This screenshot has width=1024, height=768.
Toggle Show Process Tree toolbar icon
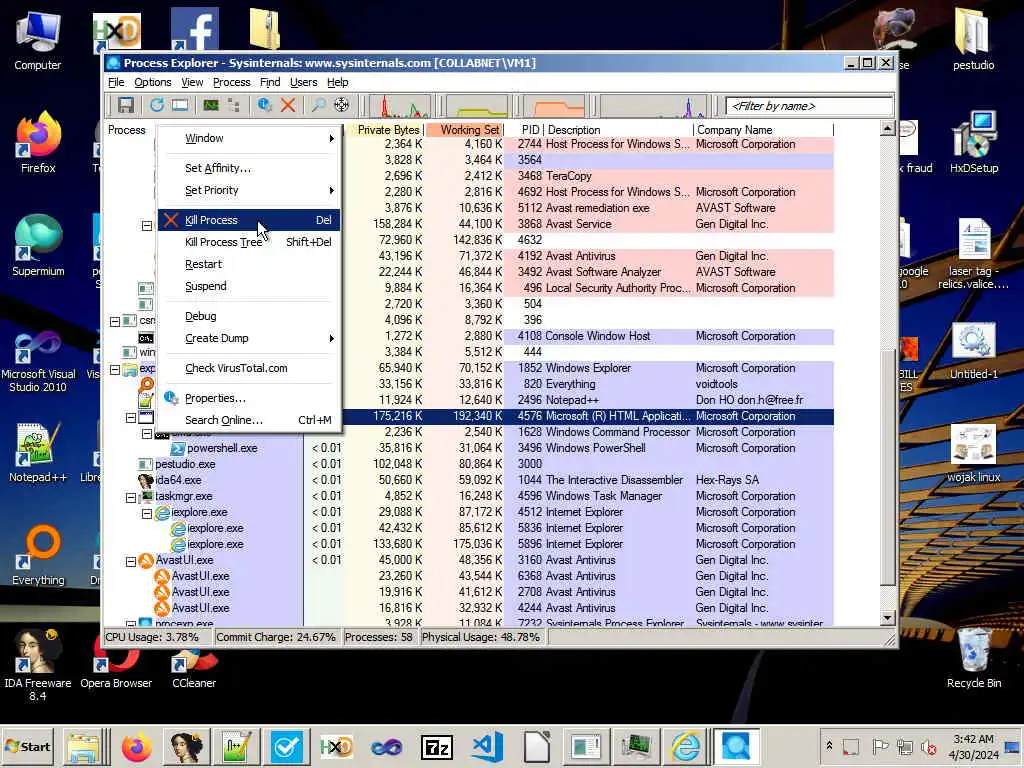(233, 105)
